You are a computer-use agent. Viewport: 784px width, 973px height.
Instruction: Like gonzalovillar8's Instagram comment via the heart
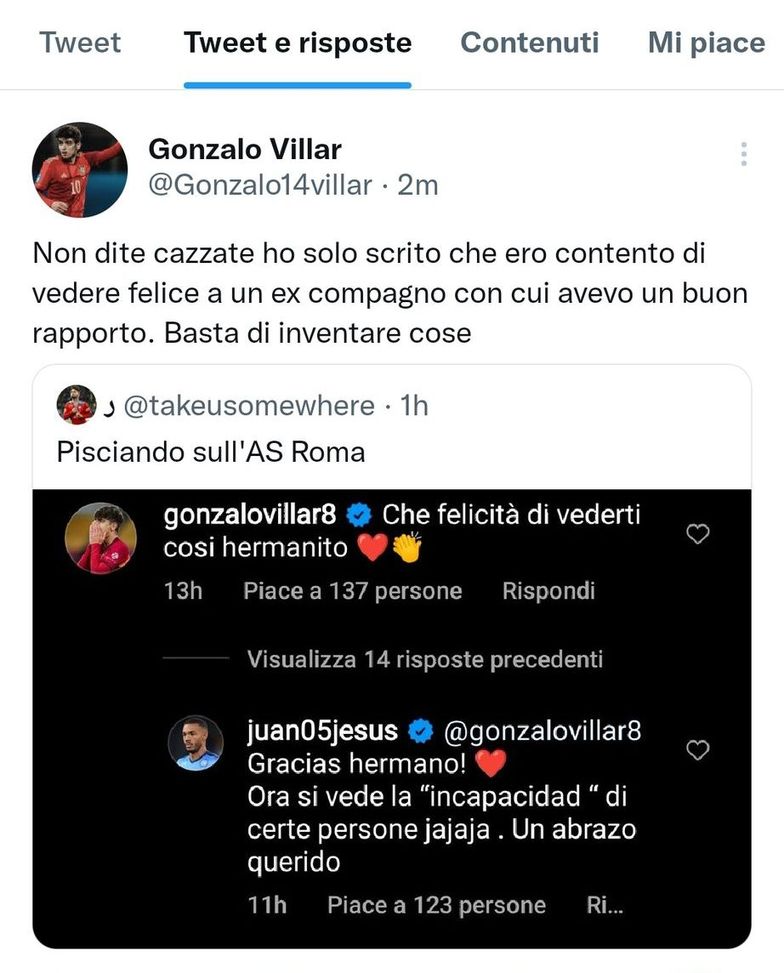697,534
